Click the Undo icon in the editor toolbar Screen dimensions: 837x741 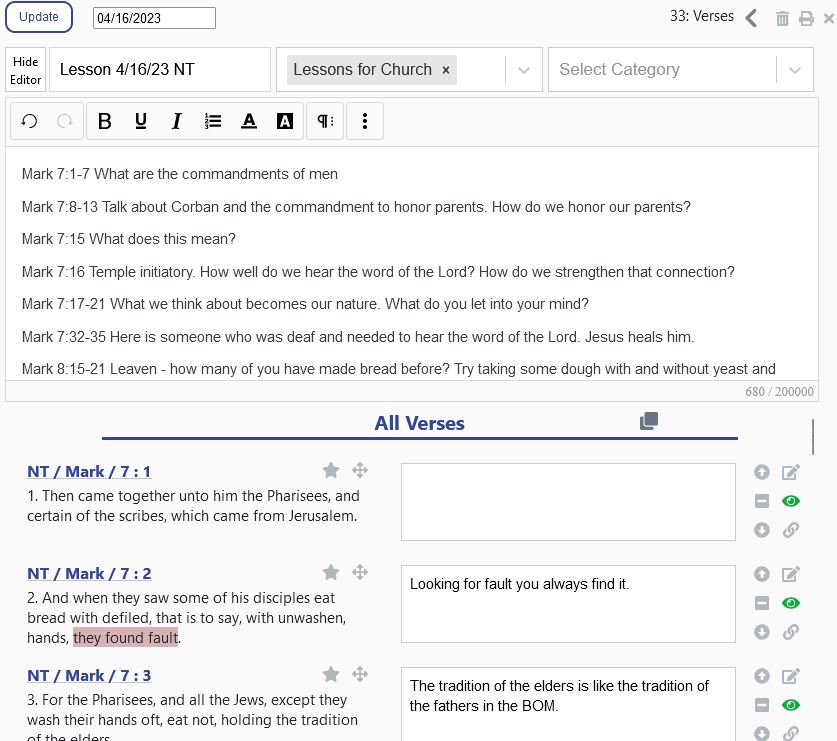[29, 121]
